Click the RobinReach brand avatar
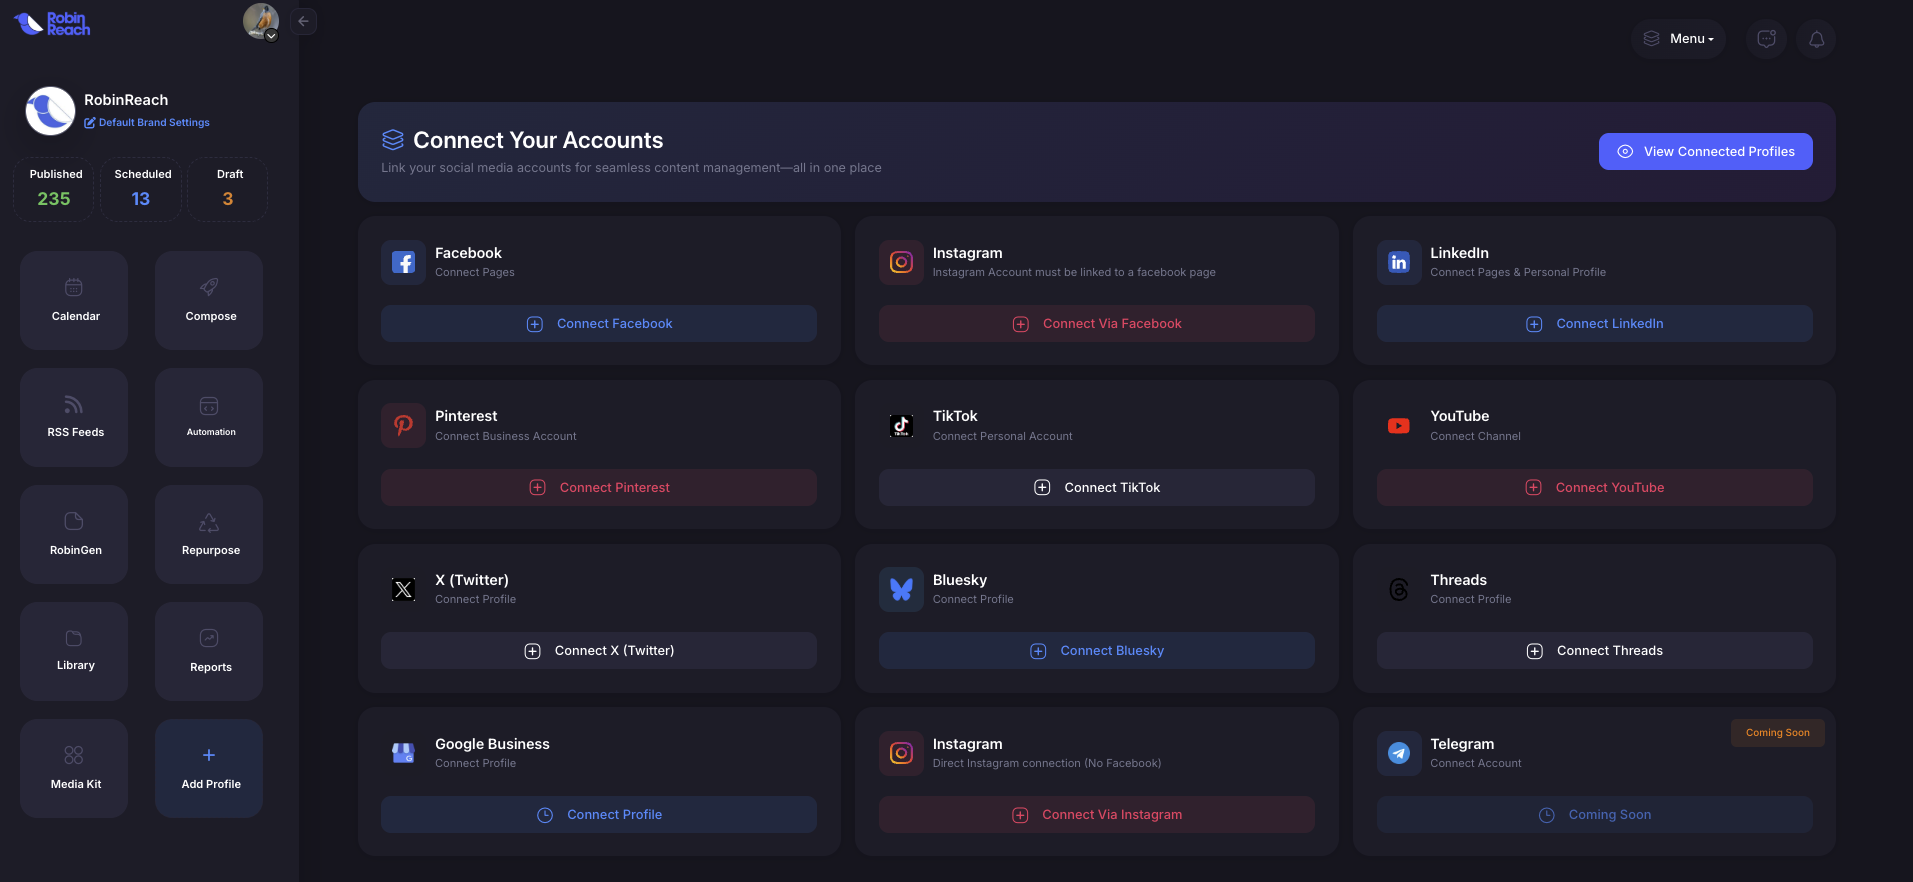1913x882 pixels. point(50,110)
